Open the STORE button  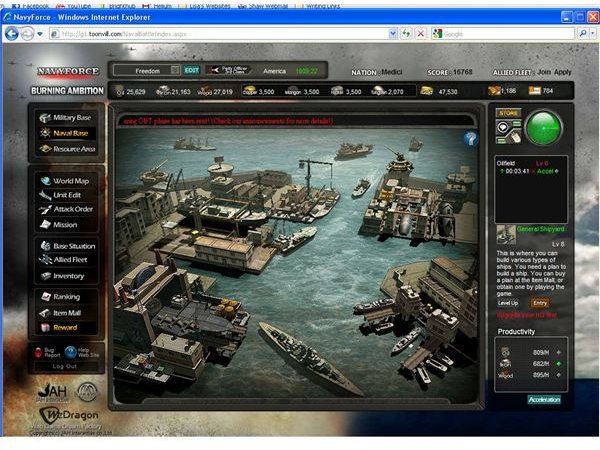(508, 113)
